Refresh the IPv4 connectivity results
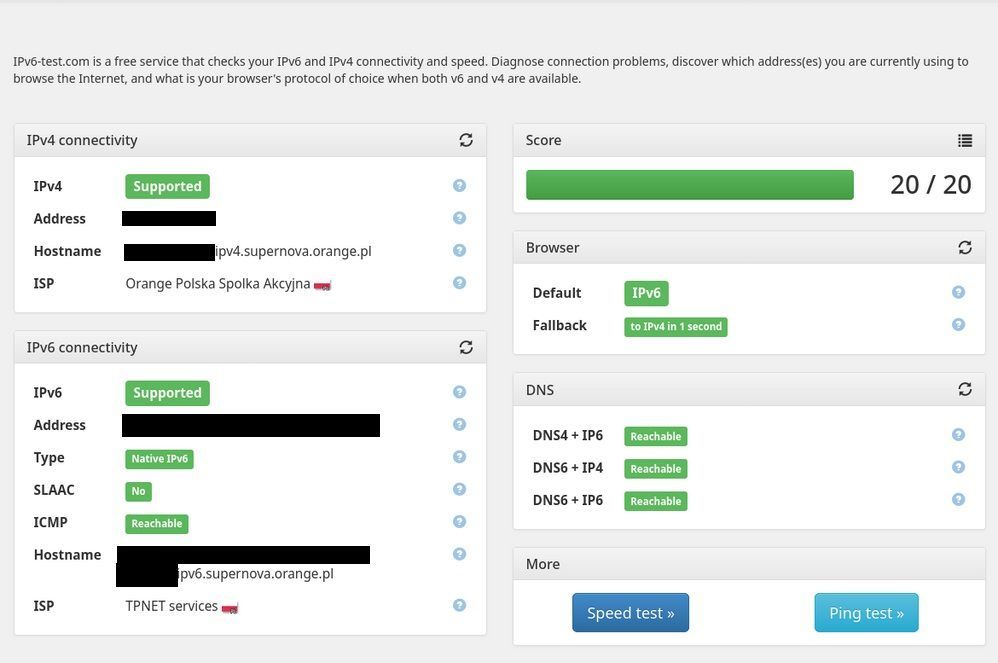The height and width of the screenshot is (663, 998). tap(466, 140)
